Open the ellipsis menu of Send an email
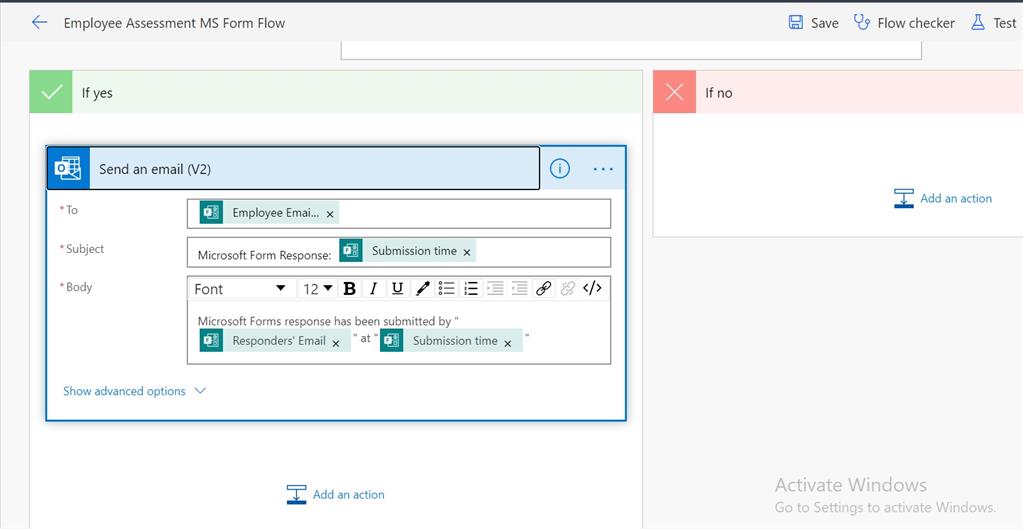Image resolution: width=1023 pixels, height=529 pixels. point(603,169)
